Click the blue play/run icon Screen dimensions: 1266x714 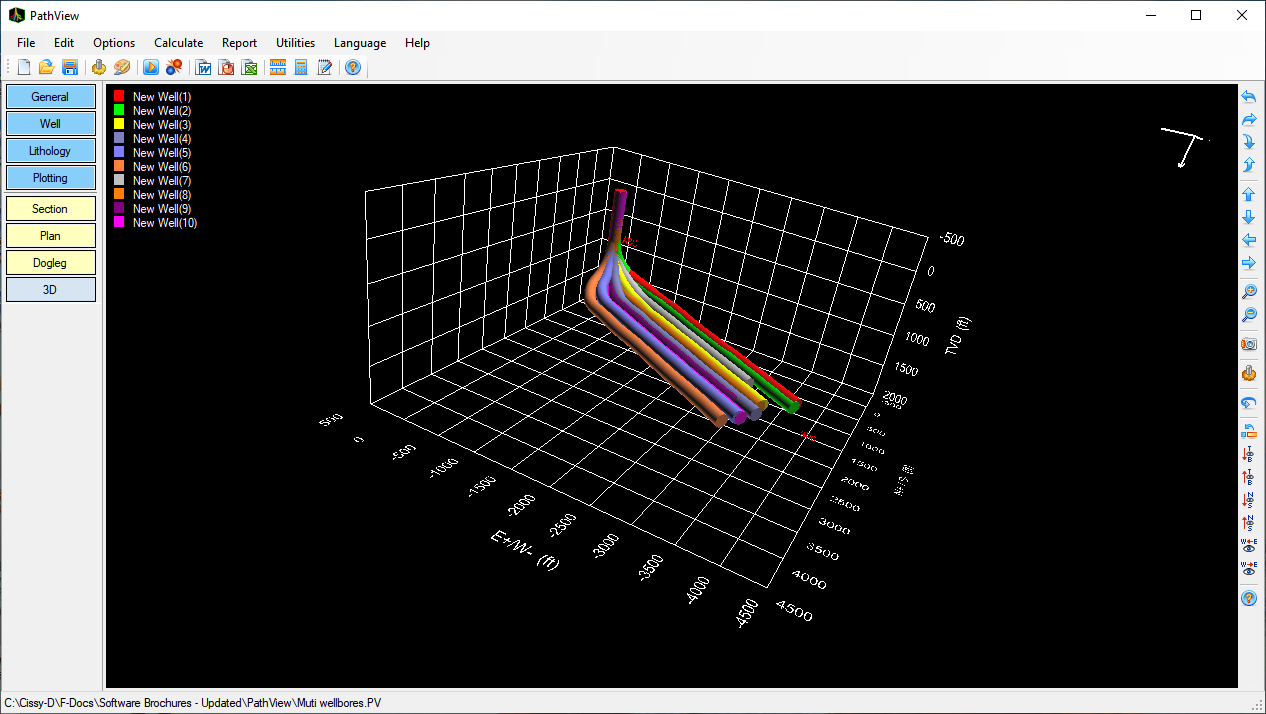(151, 68)
